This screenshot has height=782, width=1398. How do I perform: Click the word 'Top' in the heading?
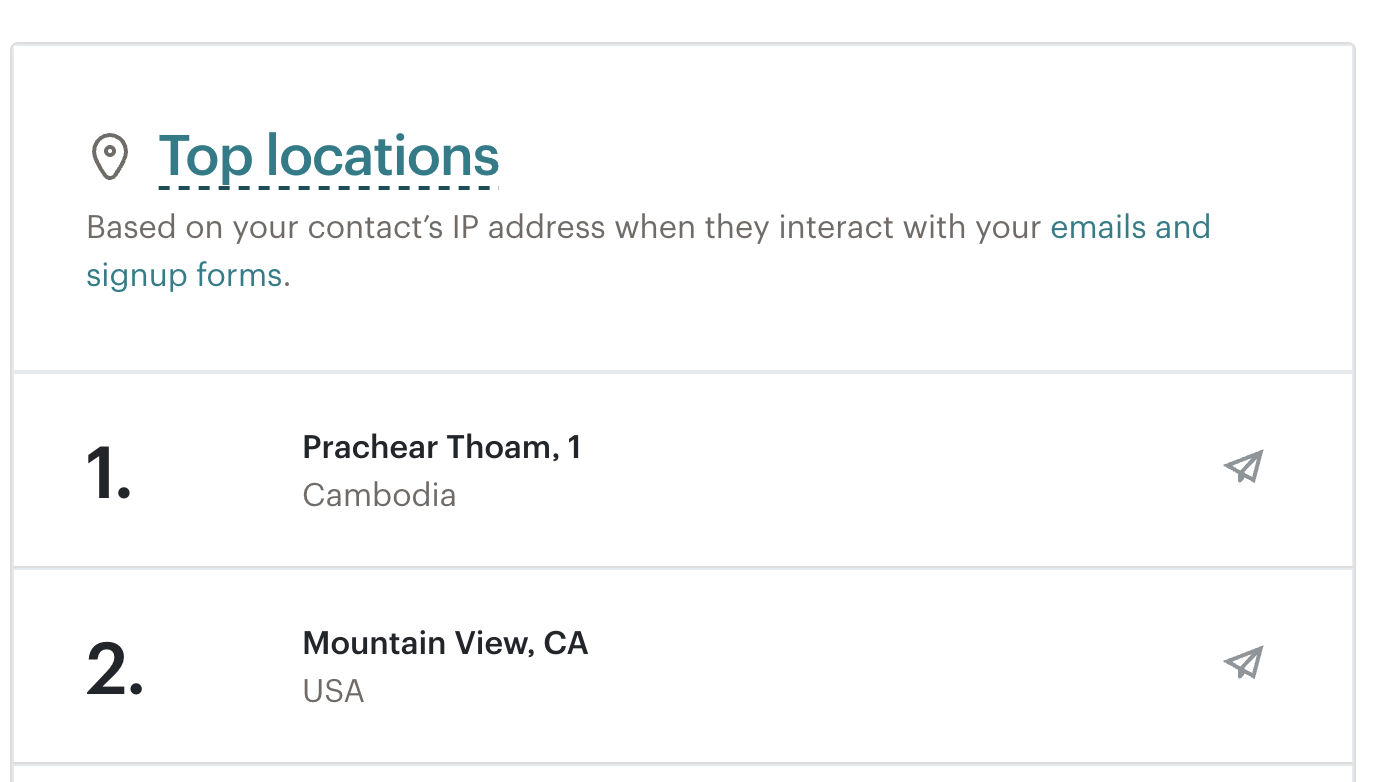pyautogui.click(x=205, y=158)
